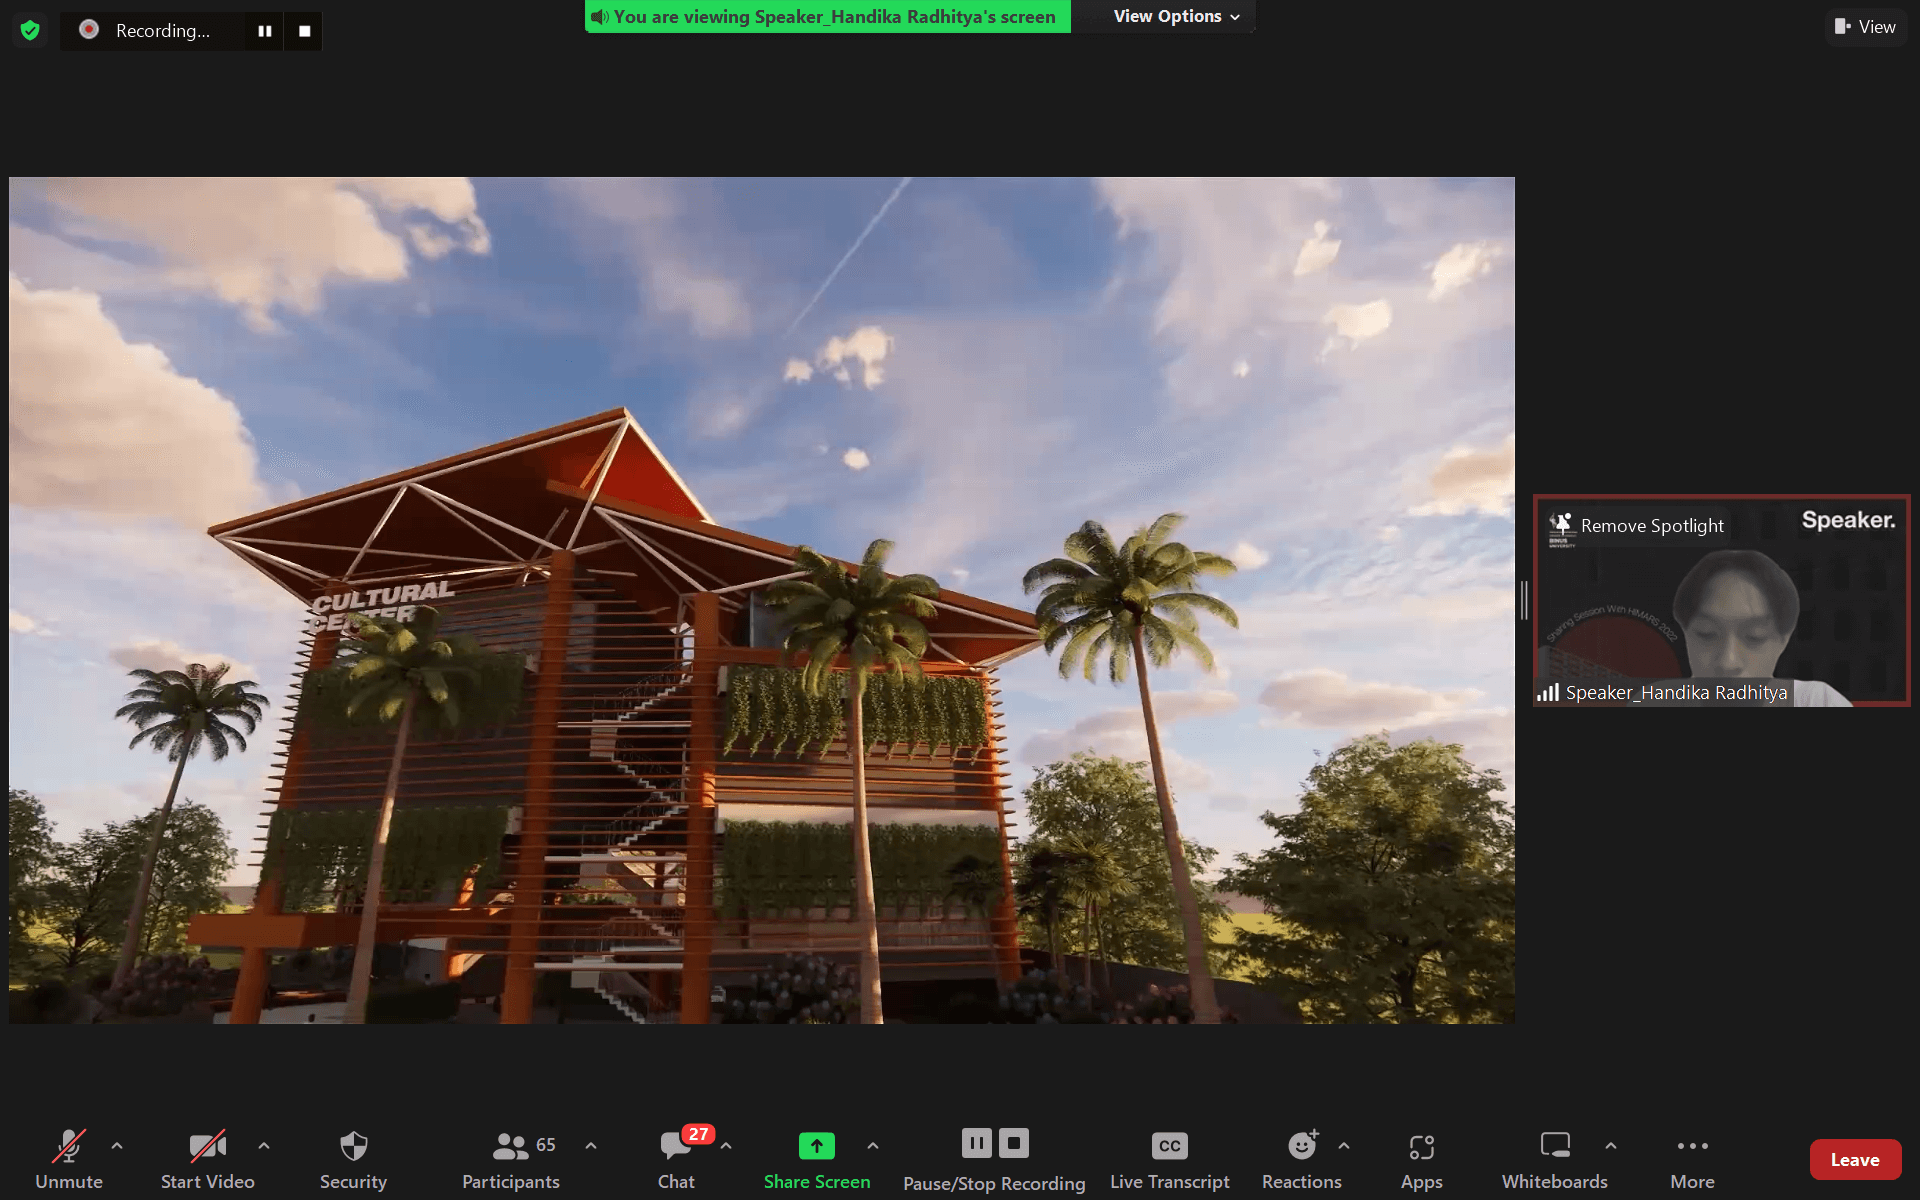Click the viewing Speaker_Handika Radhitya's screen banner
This screenshot has width=1920, height=1200.
827,16
